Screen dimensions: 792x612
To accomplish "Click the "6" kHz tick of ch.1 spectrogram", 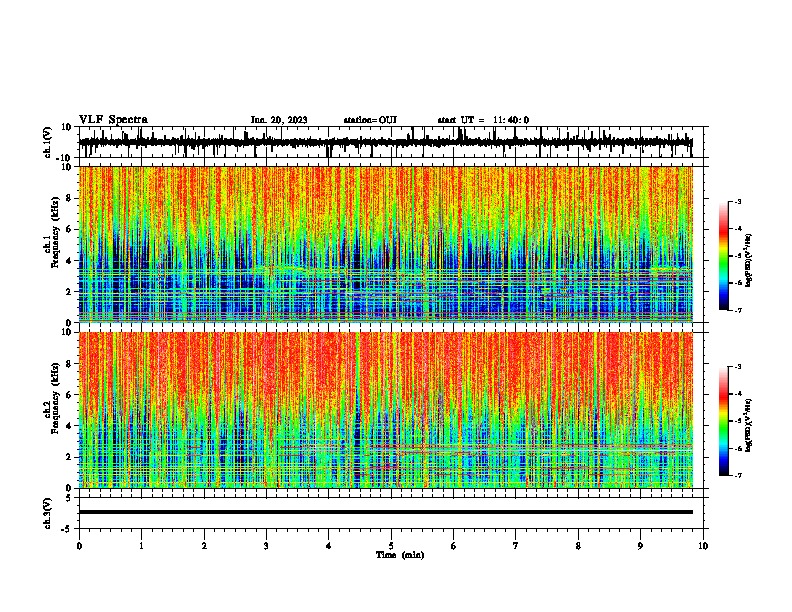I will pos(69,229).
